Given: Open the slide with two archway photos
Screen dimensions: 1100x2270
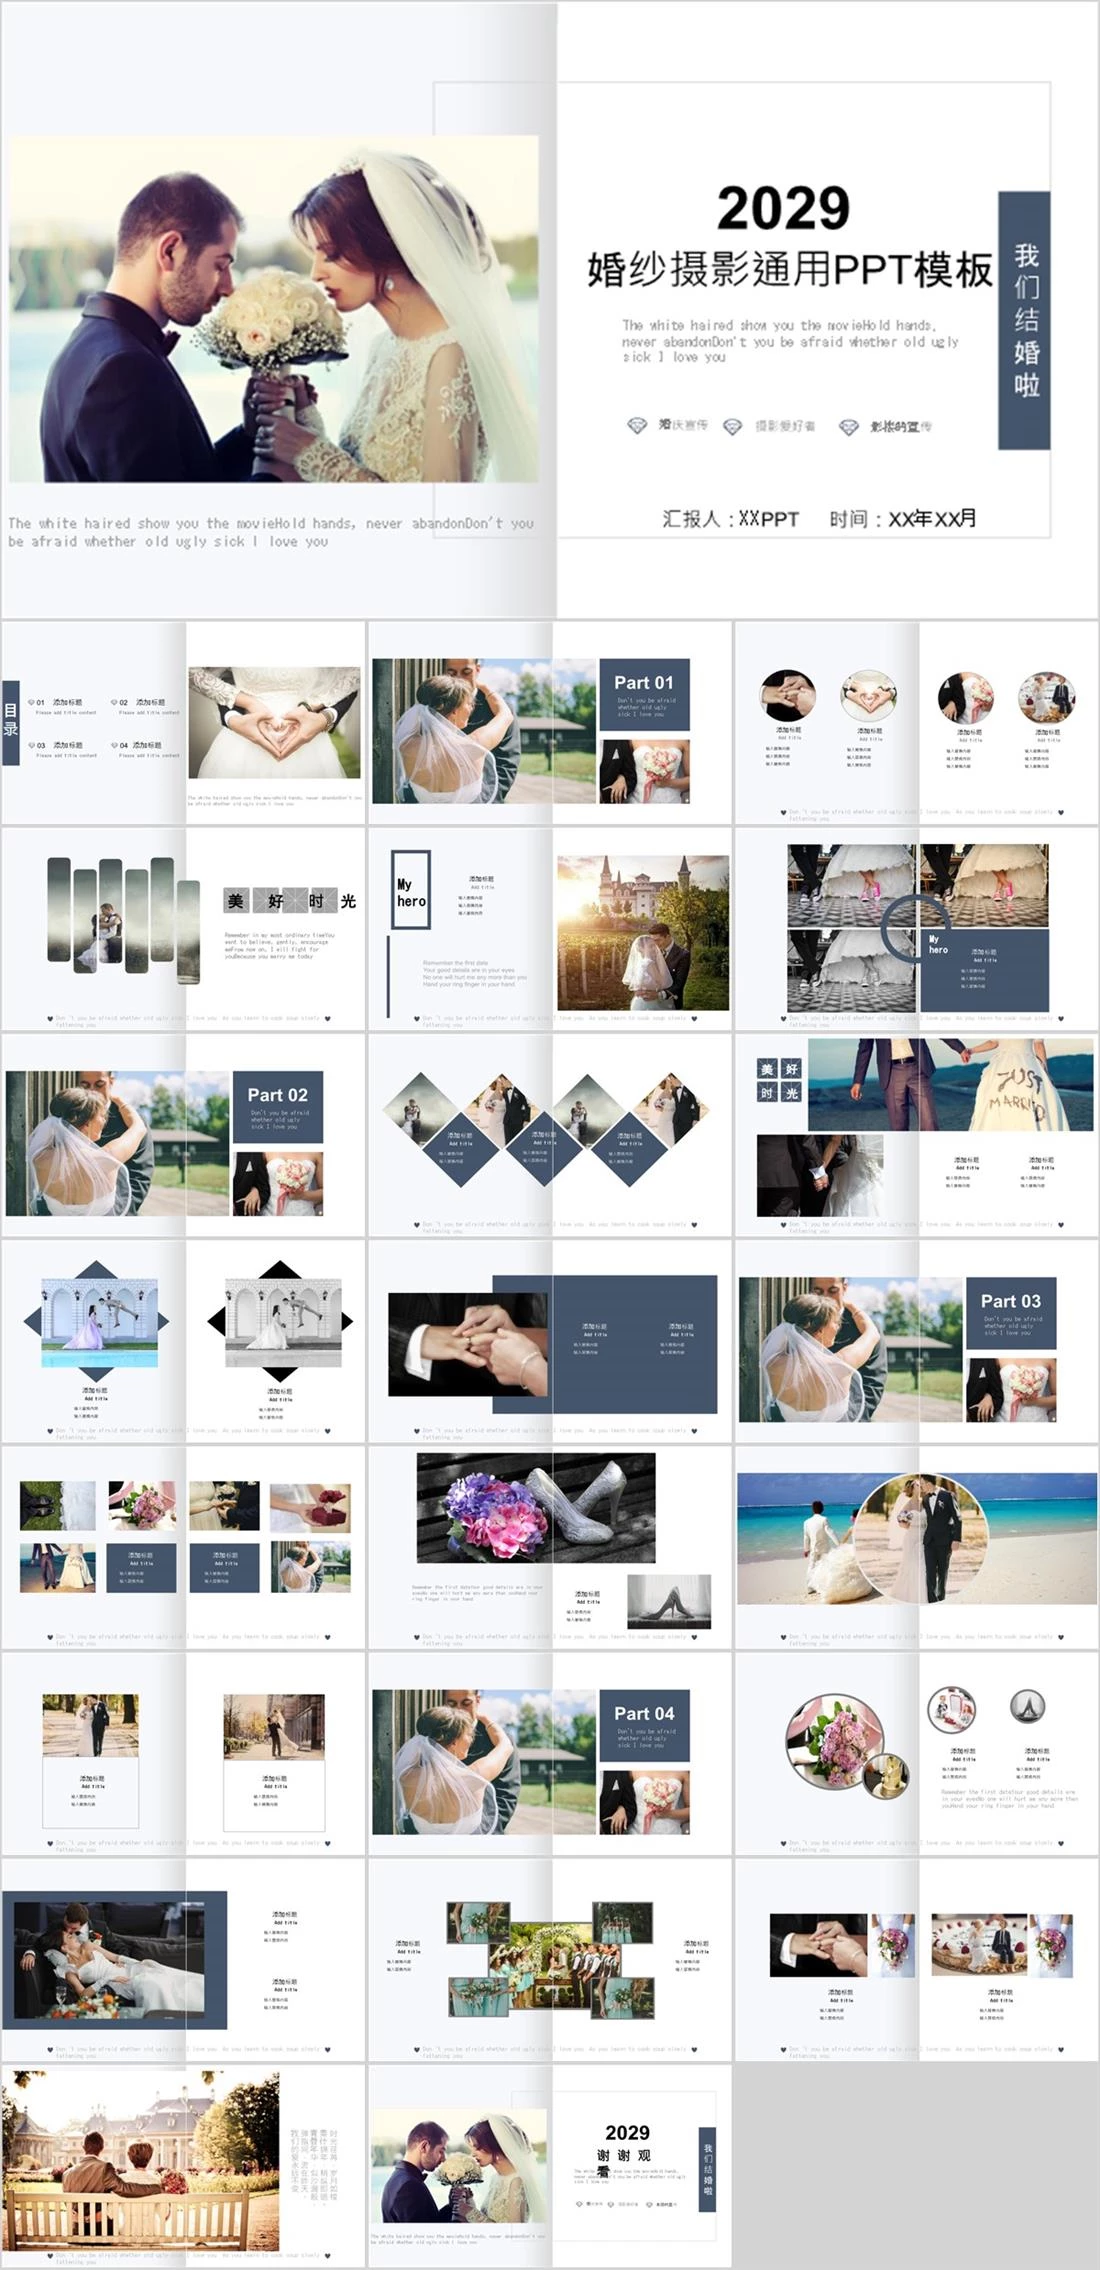Looking at the screenshot, I should [x=183, y=1341].
